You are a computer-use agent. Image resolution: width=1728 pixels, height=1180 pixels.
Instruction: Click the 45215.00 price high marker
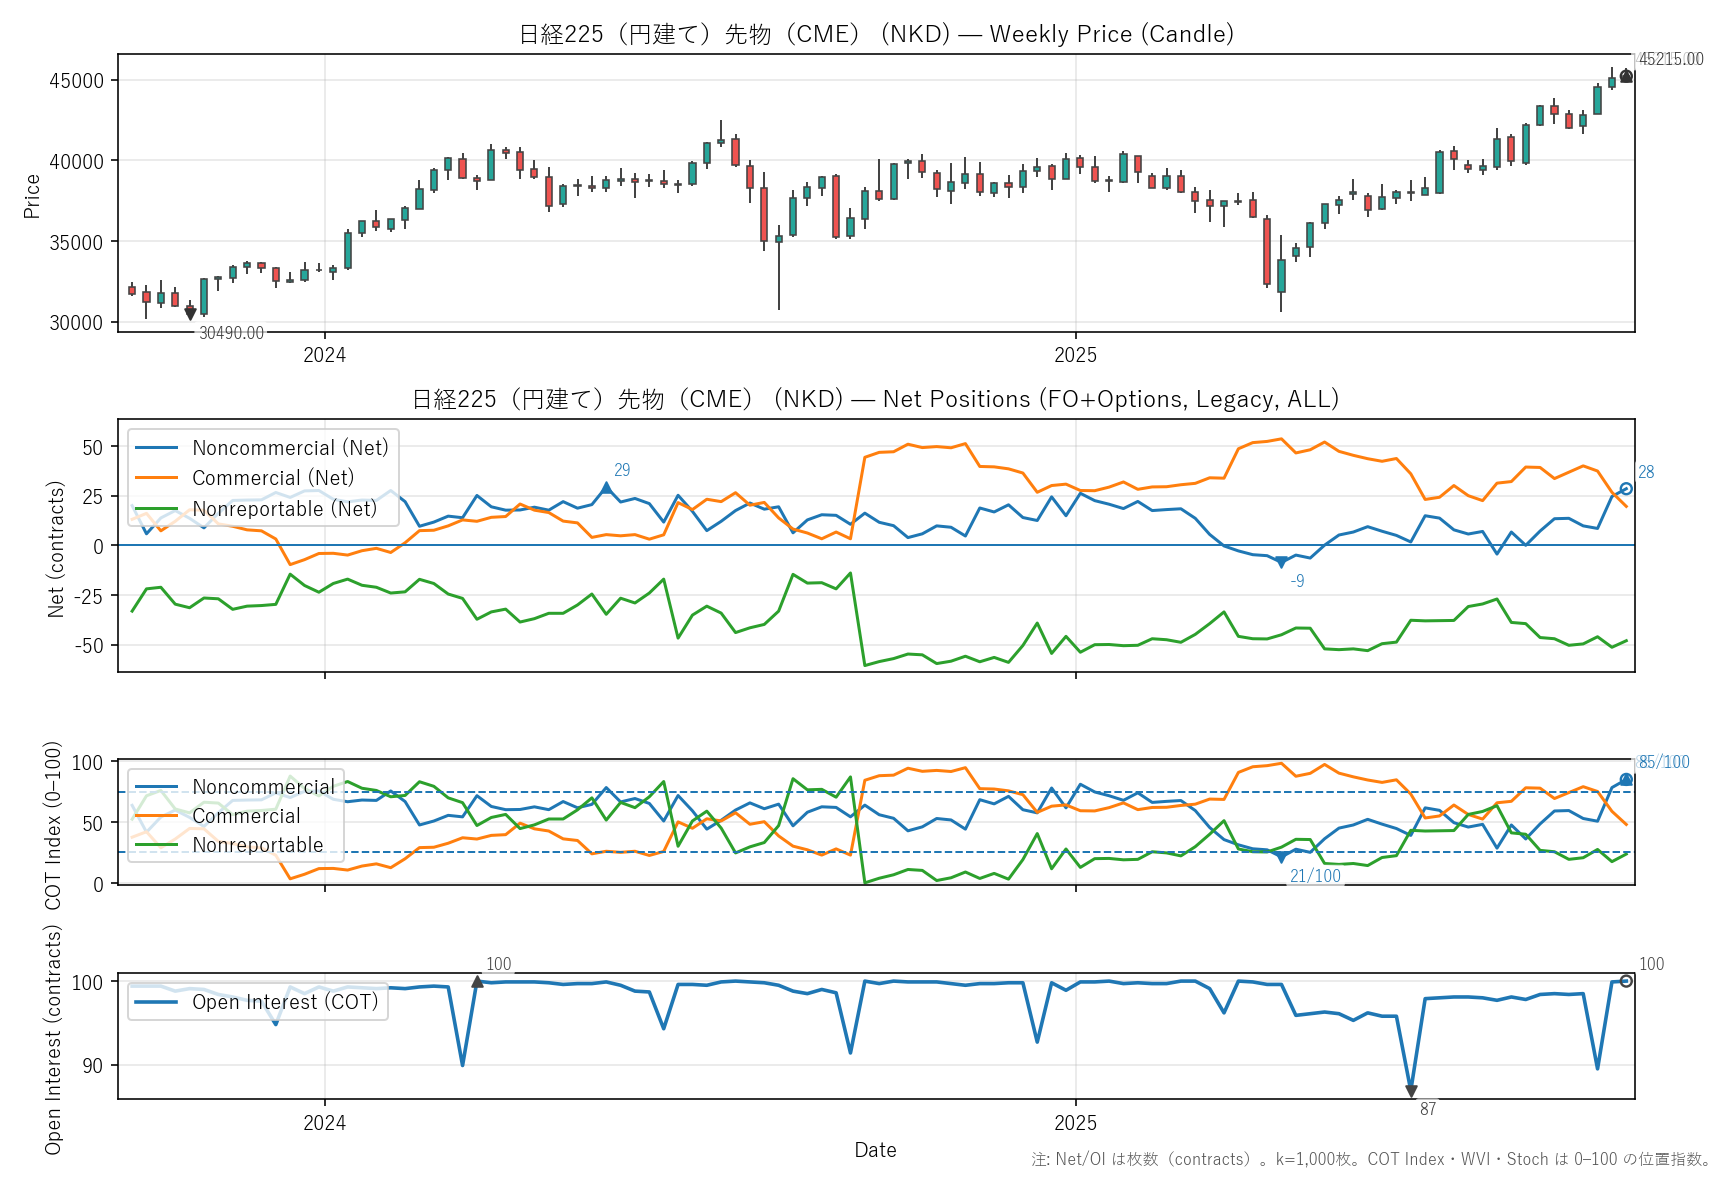pos(1626,76)
